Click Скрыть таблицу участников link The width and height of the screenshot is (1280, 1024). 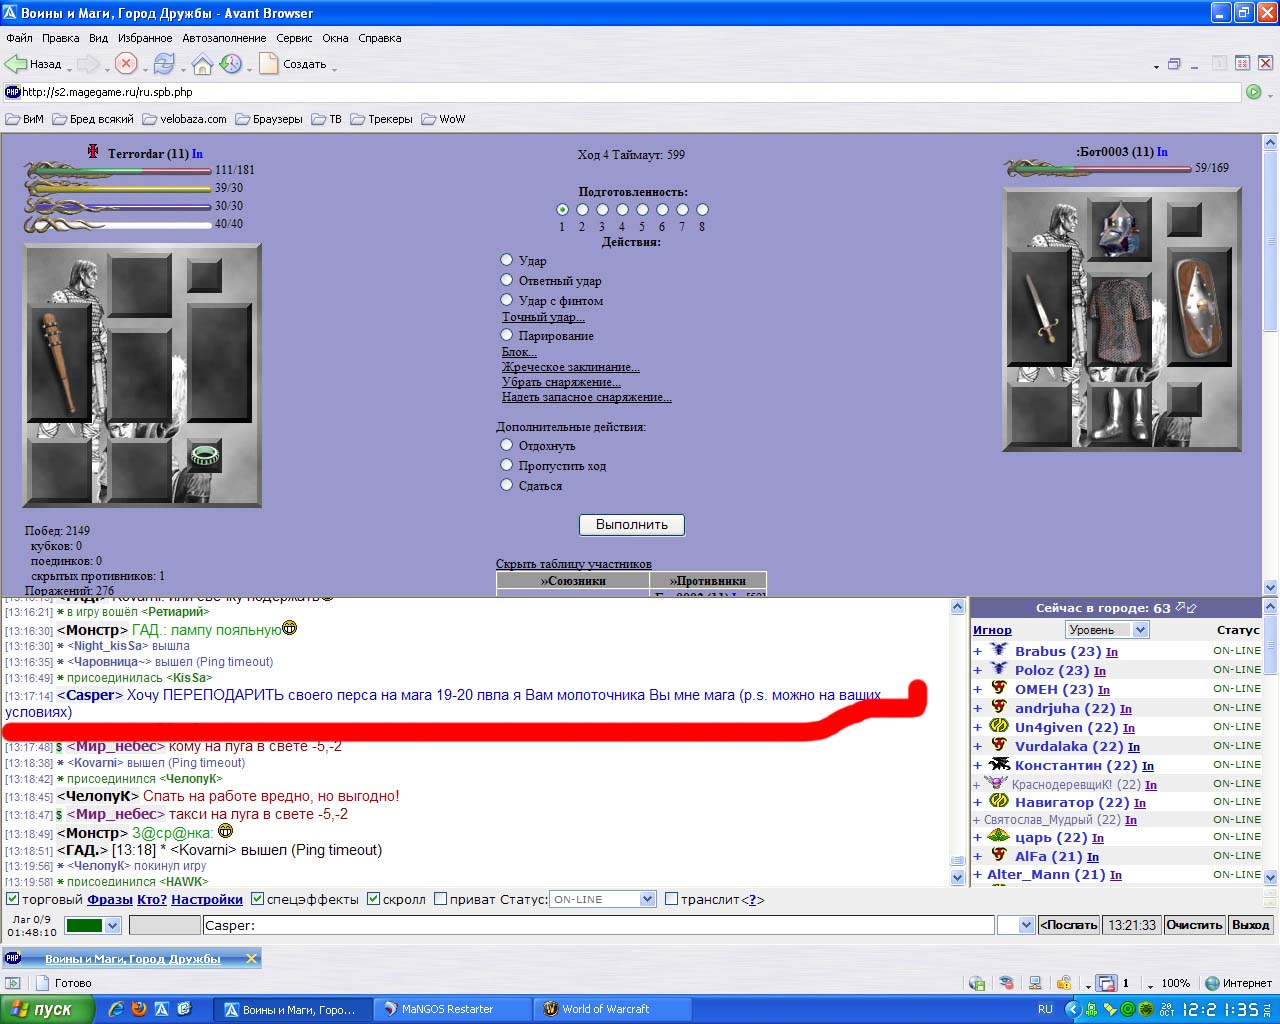pos(573,564)
